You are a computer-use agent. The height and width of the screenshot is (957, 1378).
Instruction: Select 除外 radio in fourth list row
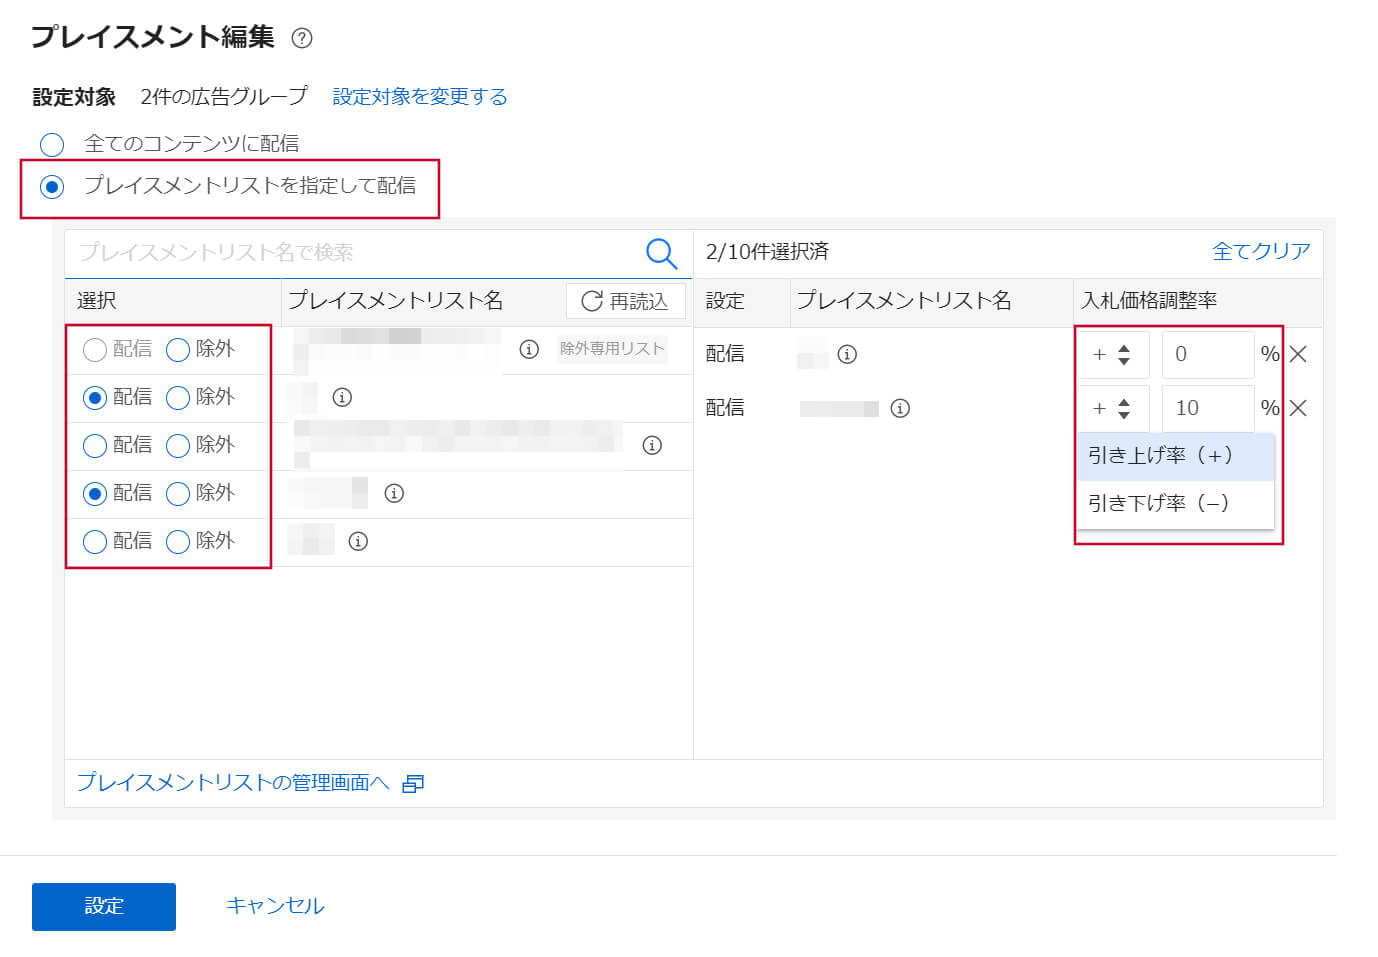point(178,494)
